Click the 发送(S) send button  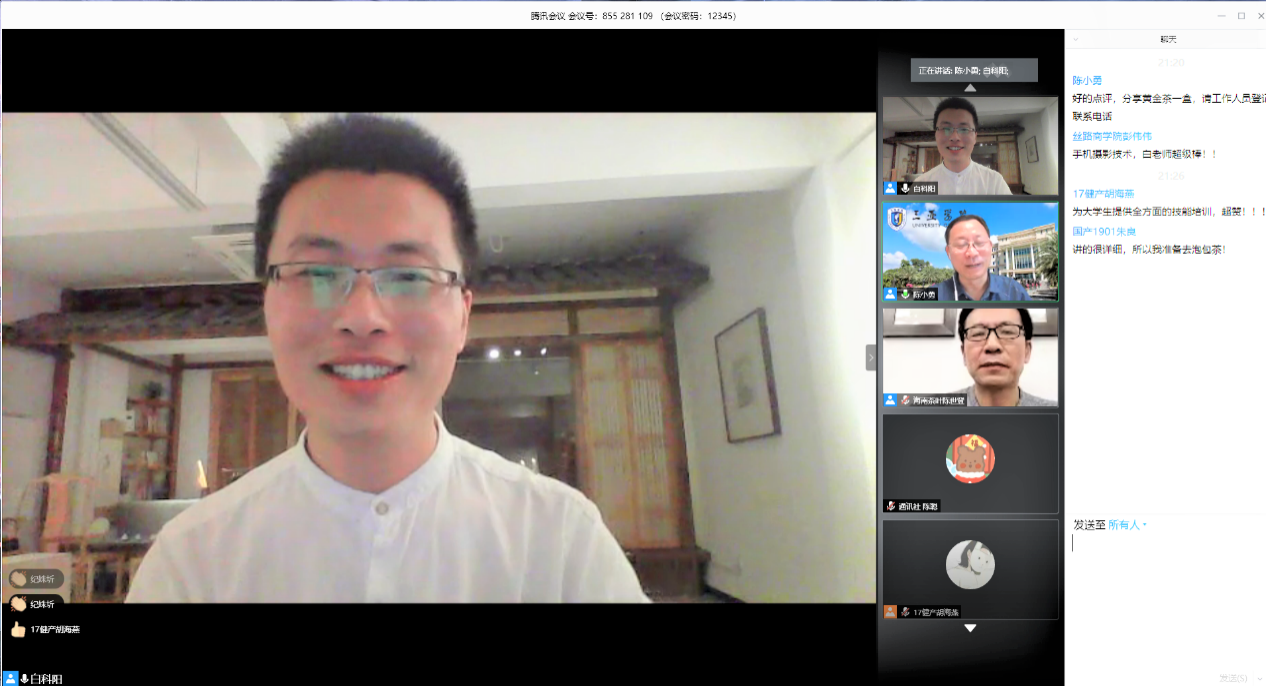point(1232,678)
